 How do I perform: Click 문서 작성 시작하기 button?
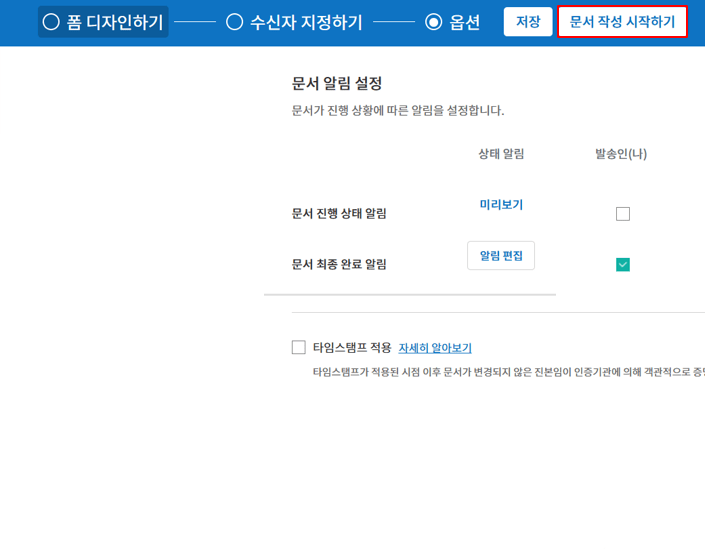coord(622,22)
